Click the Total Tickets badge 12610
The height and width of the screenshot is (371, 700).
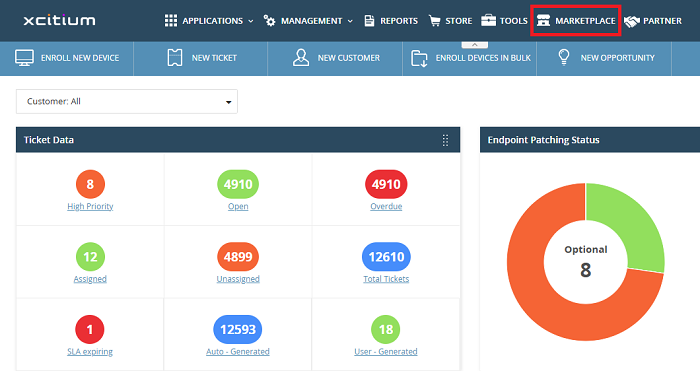(x=386, y=257)
